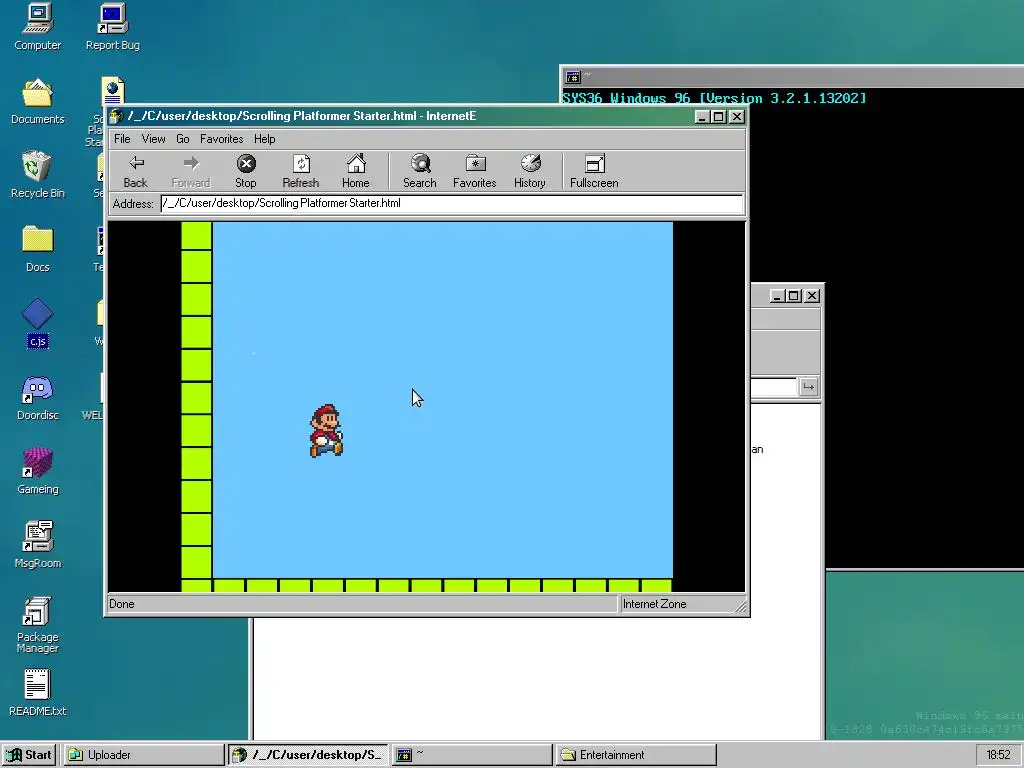Select the Recycle Bin icon

click(x=38, y=175)
